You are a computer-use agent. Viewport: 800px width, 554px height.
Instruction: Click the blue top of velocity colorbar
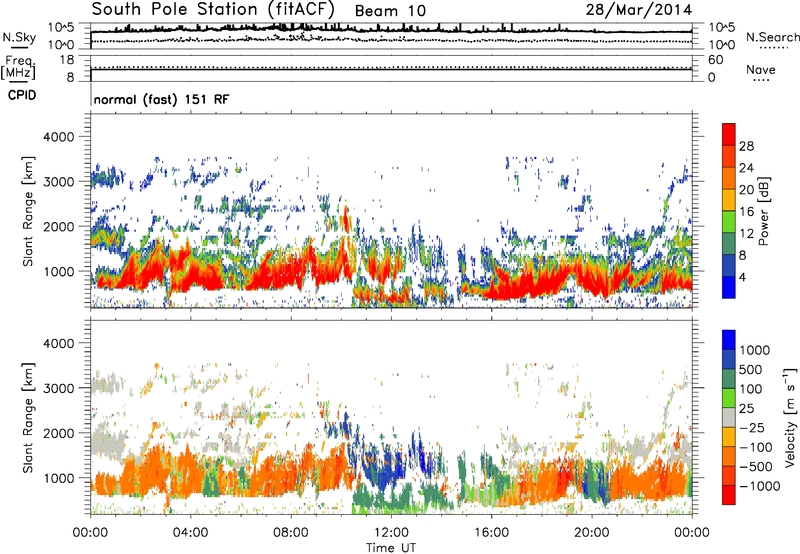(729, 340)
